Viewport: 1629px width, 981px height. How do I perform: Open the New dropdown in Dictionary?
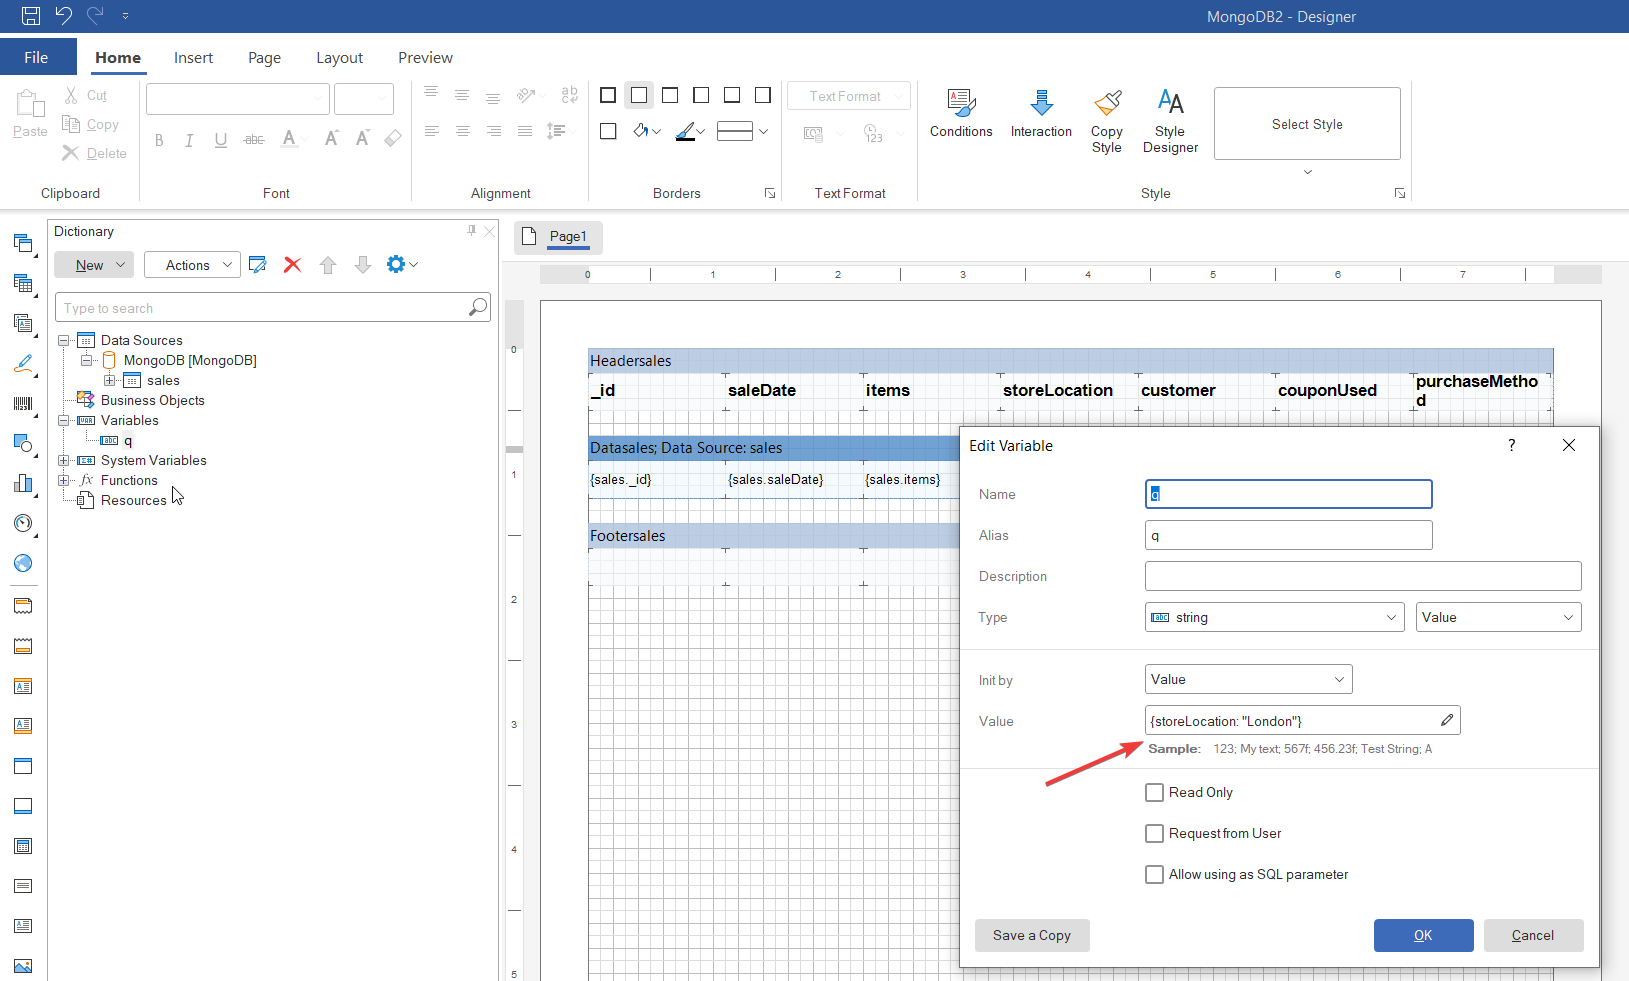tap(94, 265)
